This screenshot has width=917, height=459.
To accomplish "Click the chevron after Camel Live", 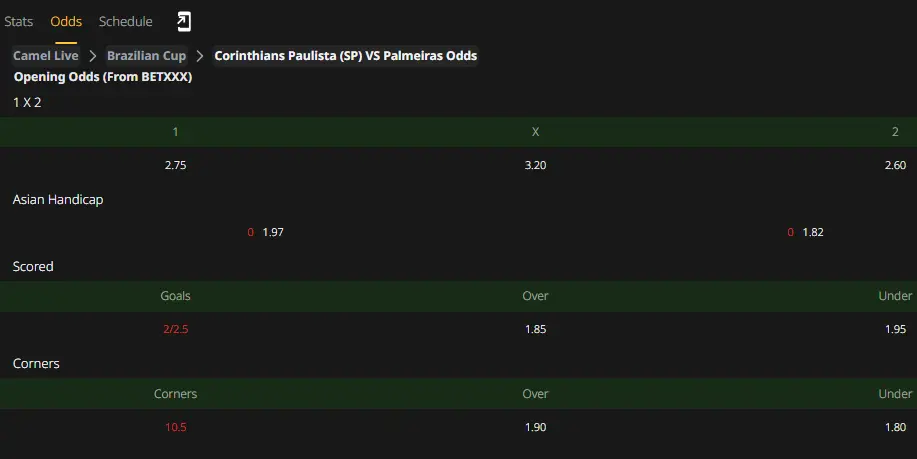I will point(92,56).
